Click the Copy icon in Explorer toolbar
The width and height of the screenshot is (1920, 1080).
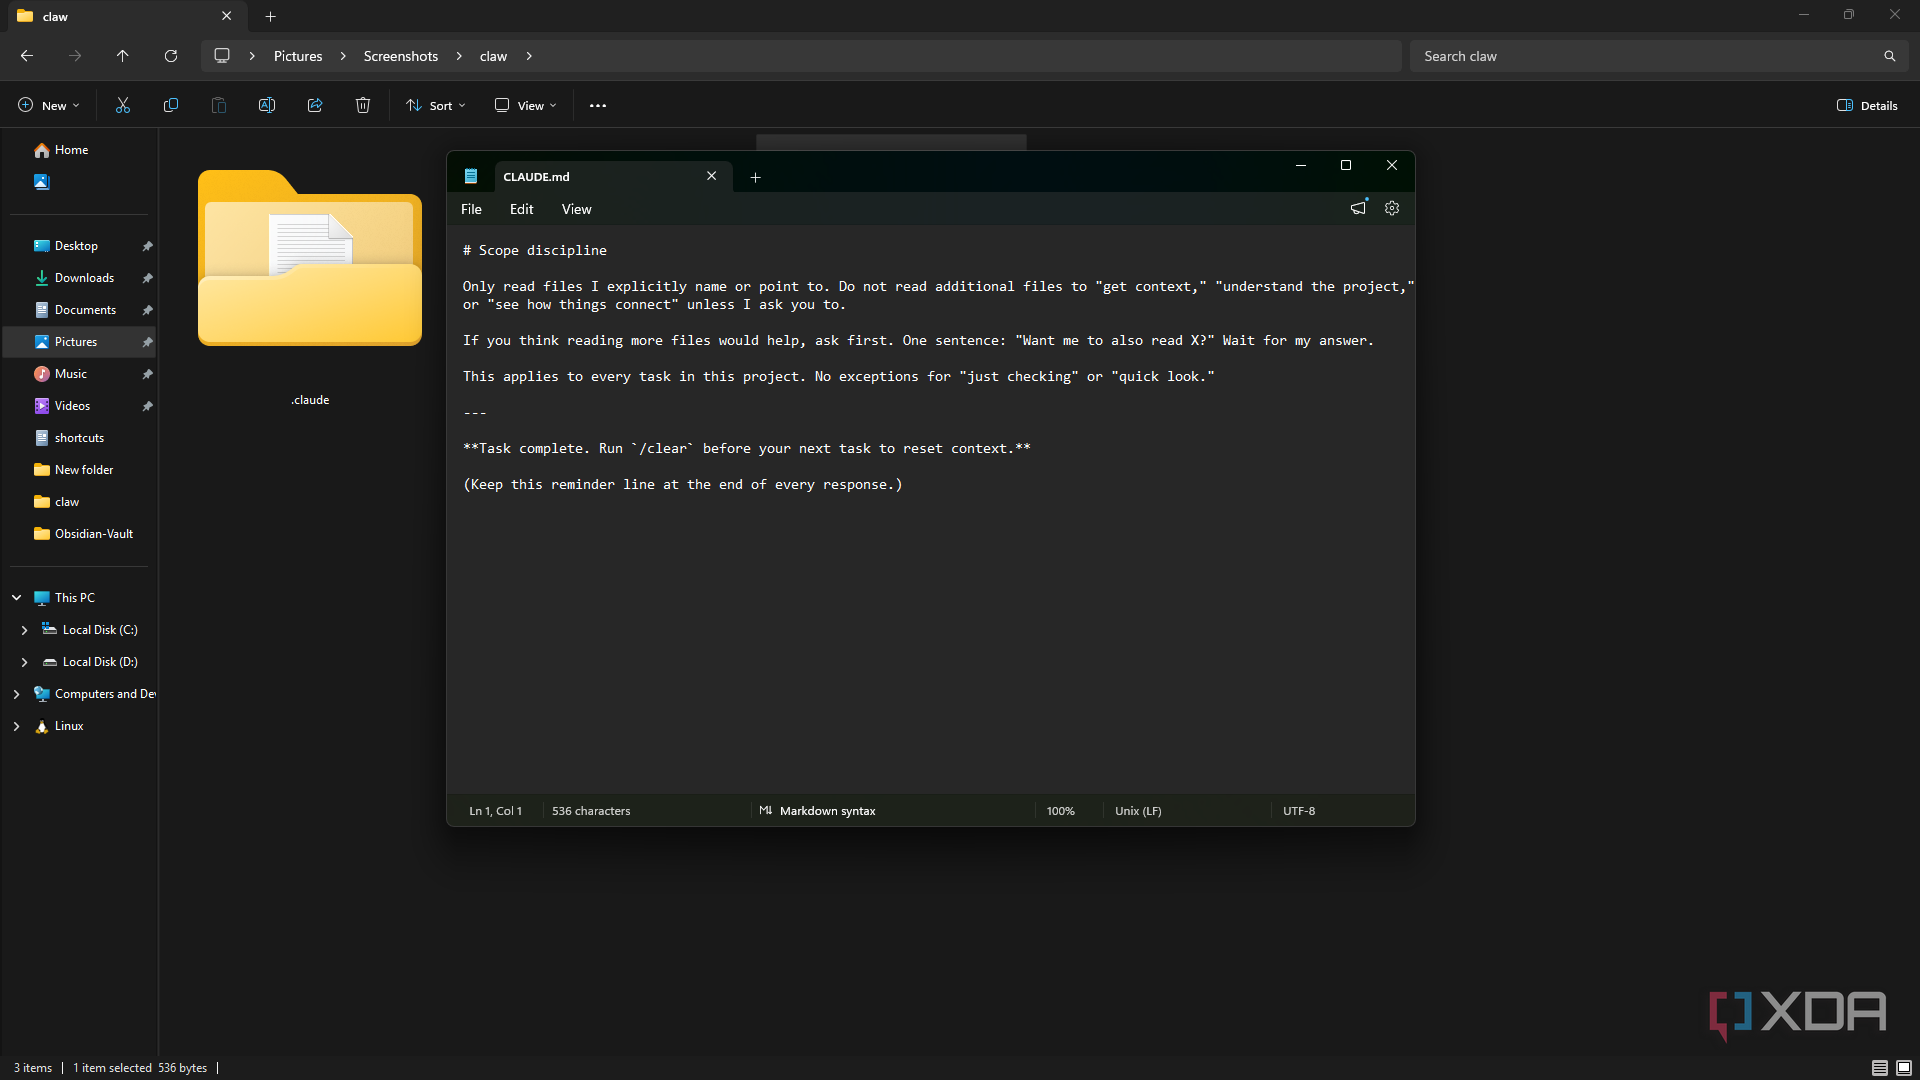(171, 105)
